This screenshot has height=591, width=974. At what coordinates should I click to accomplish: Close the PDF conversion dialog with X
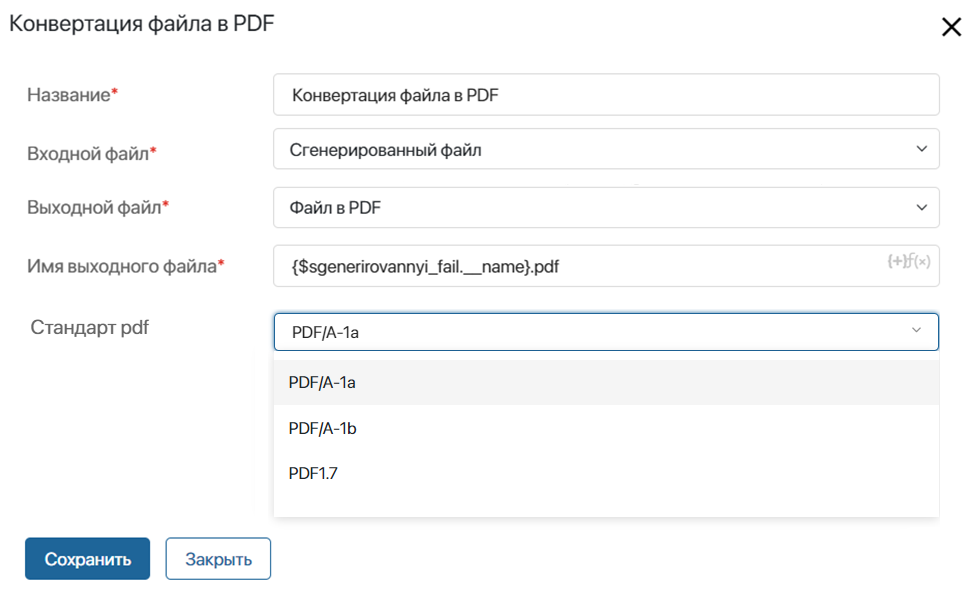[x=951, y=27]
